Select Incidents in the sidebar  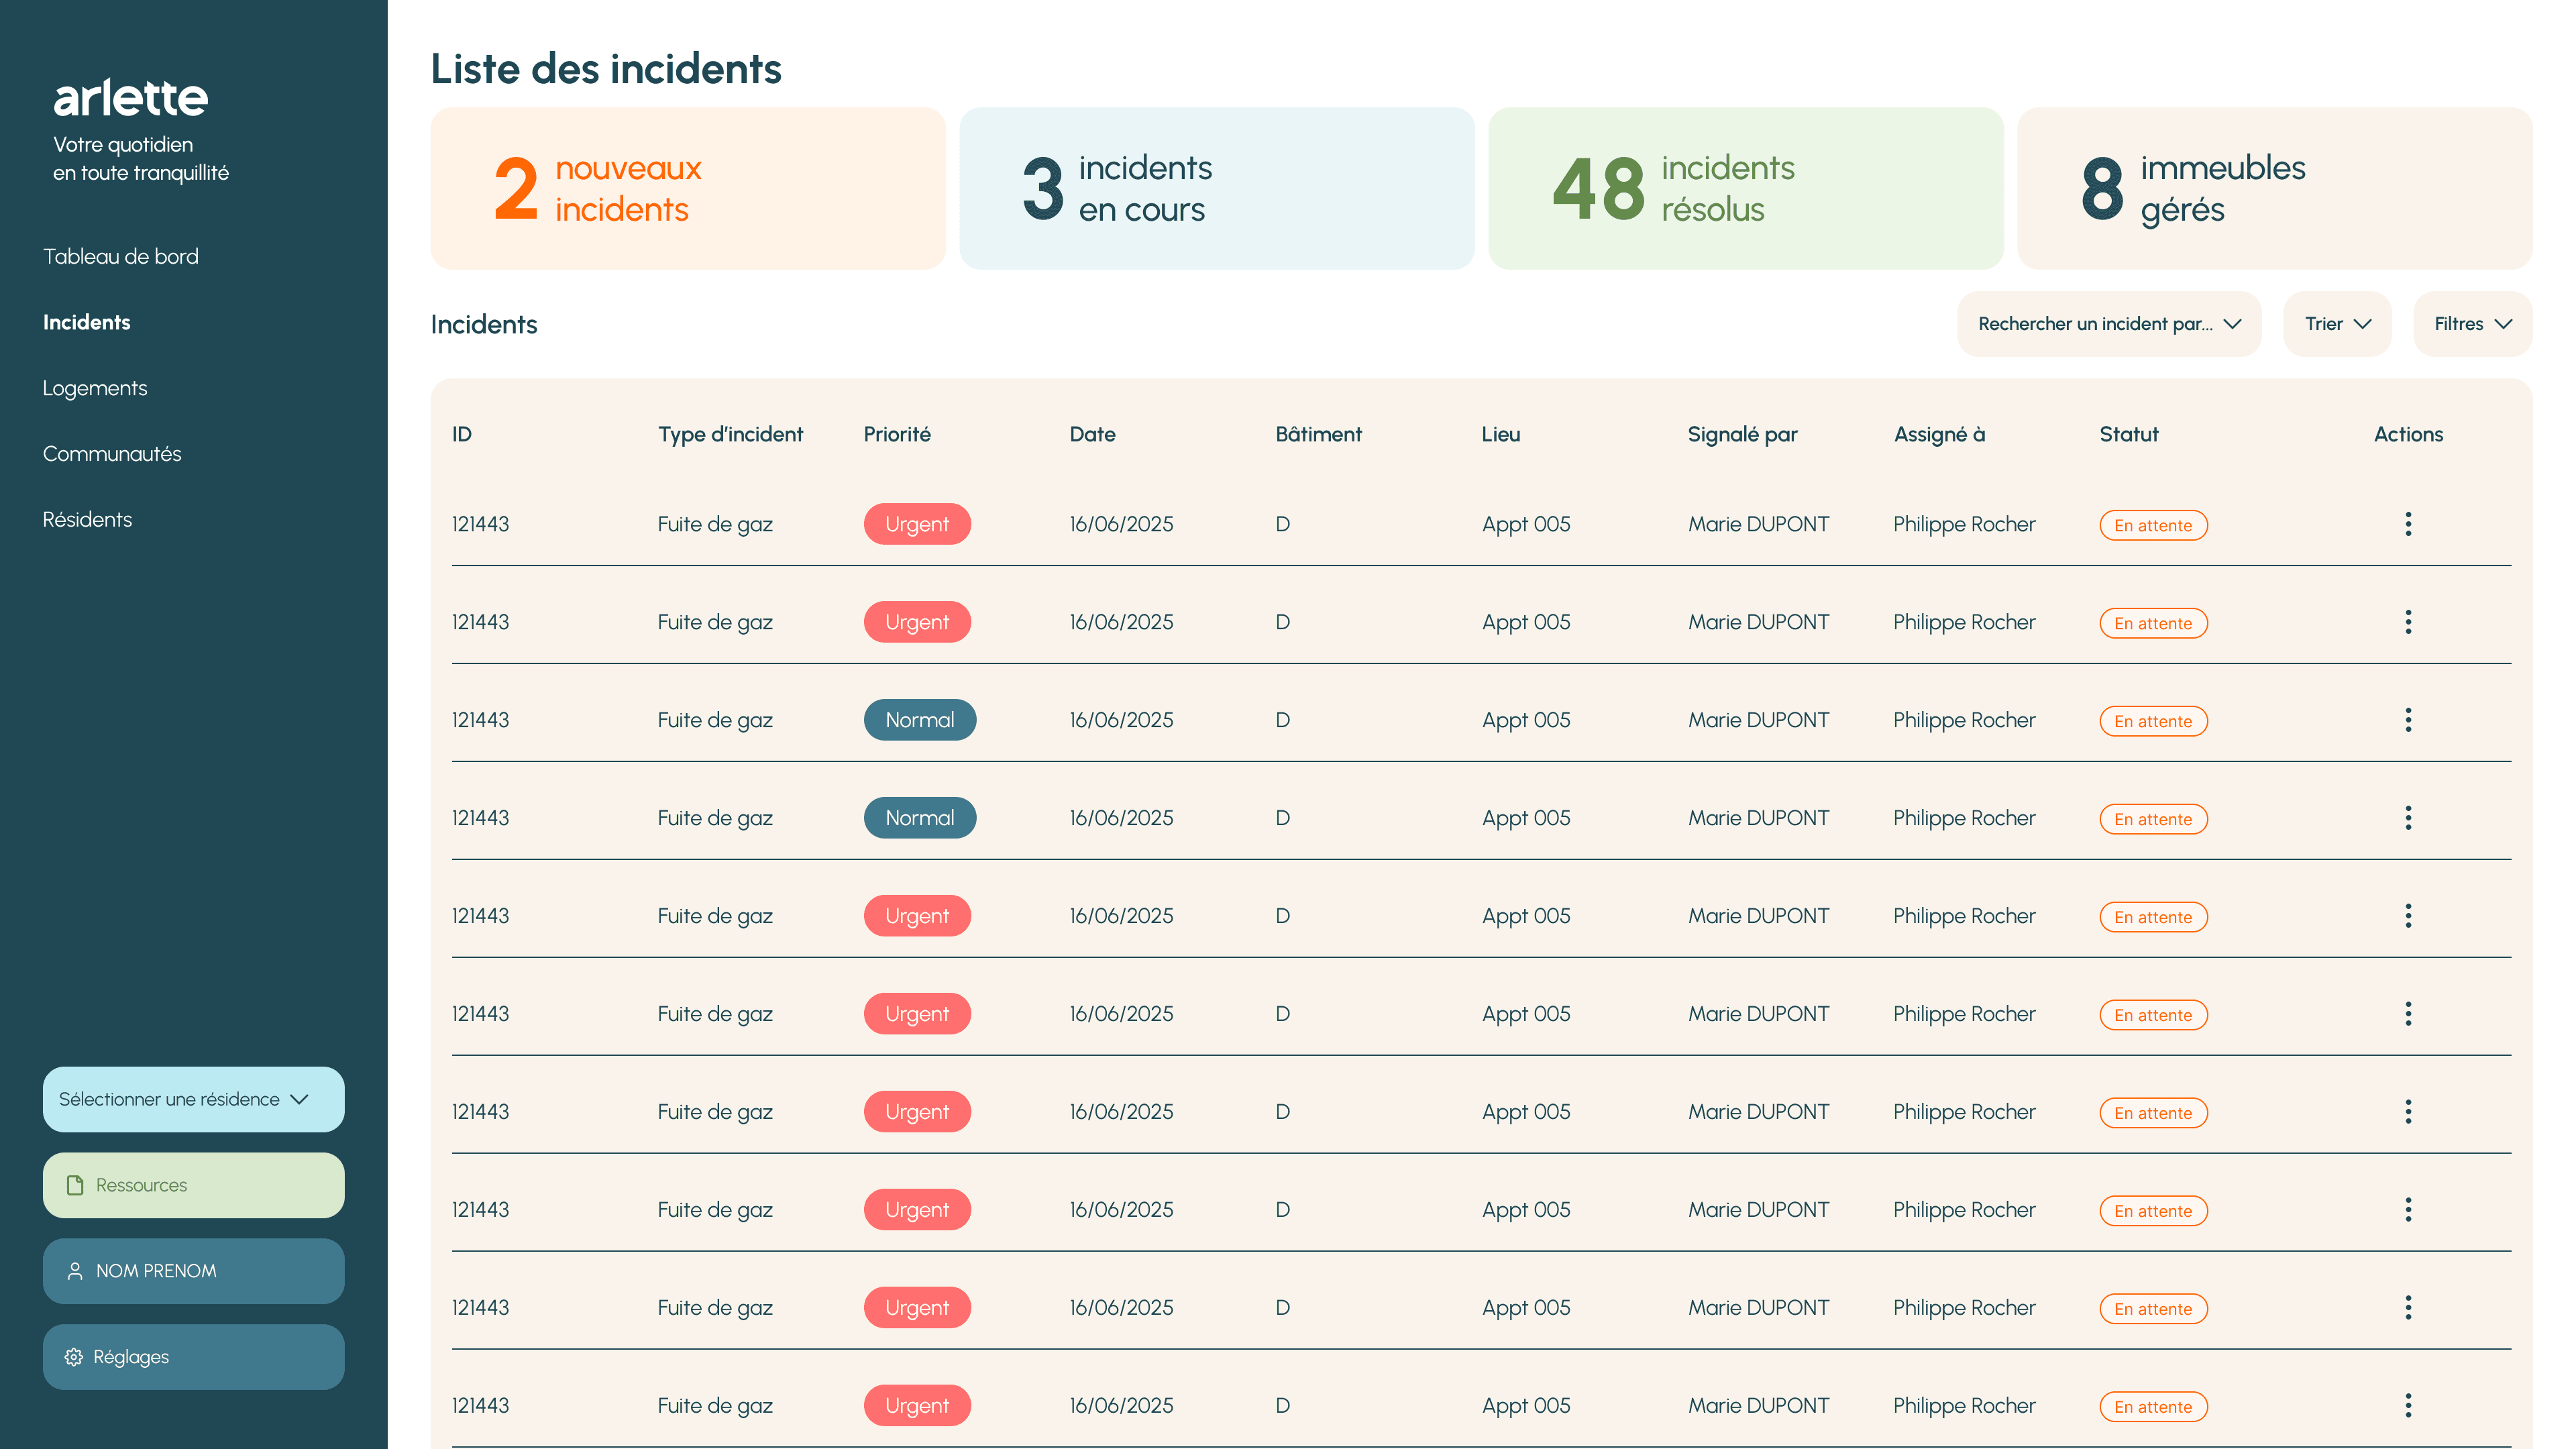tap(87, 322)
